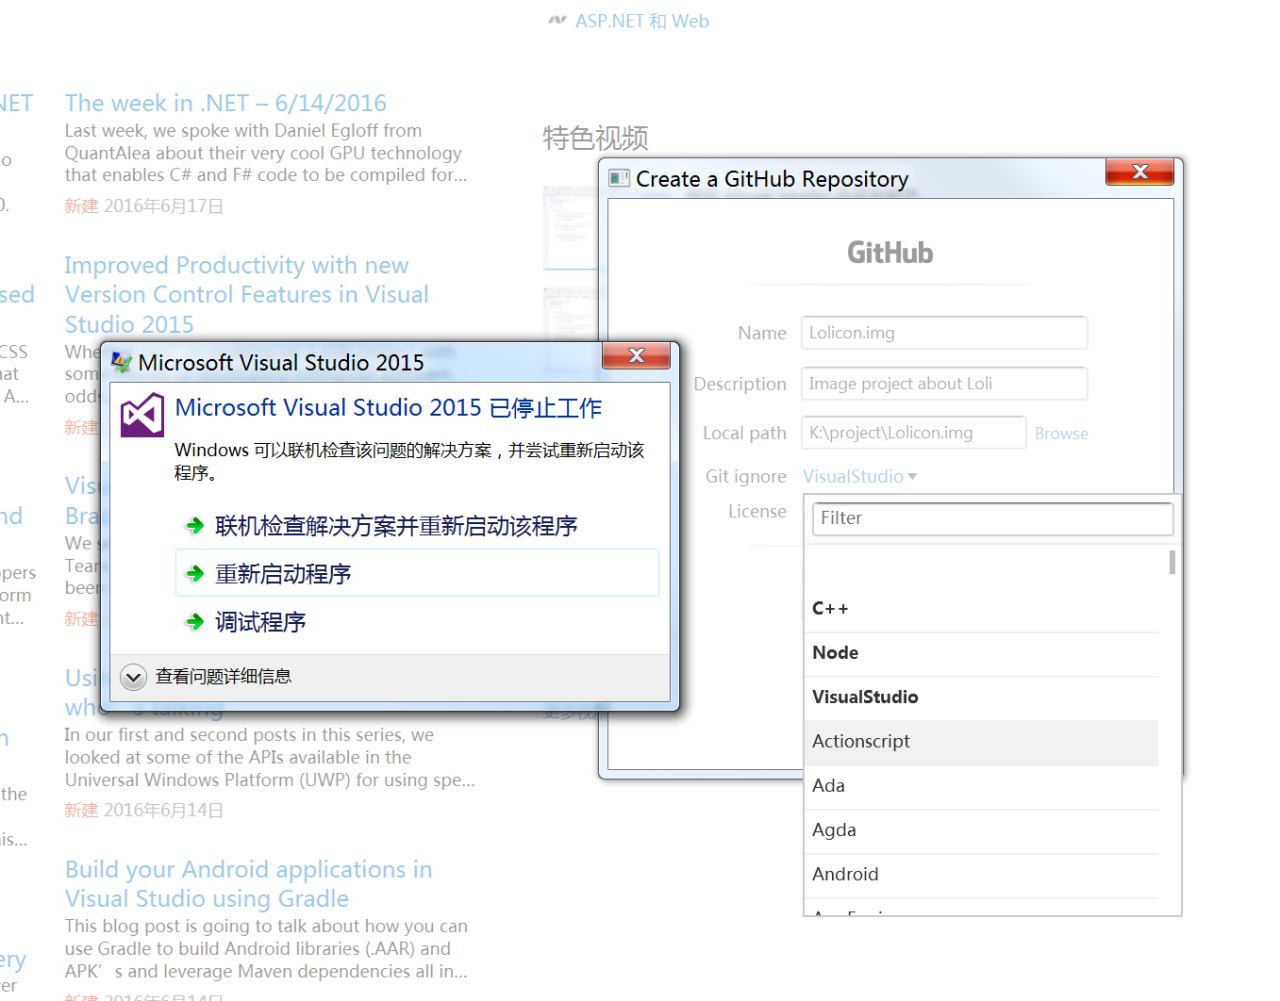Viewport: 1280px width, 1001px height.
Task: Click the ASP.NET 和 Web link
Action: click(642, 21)
